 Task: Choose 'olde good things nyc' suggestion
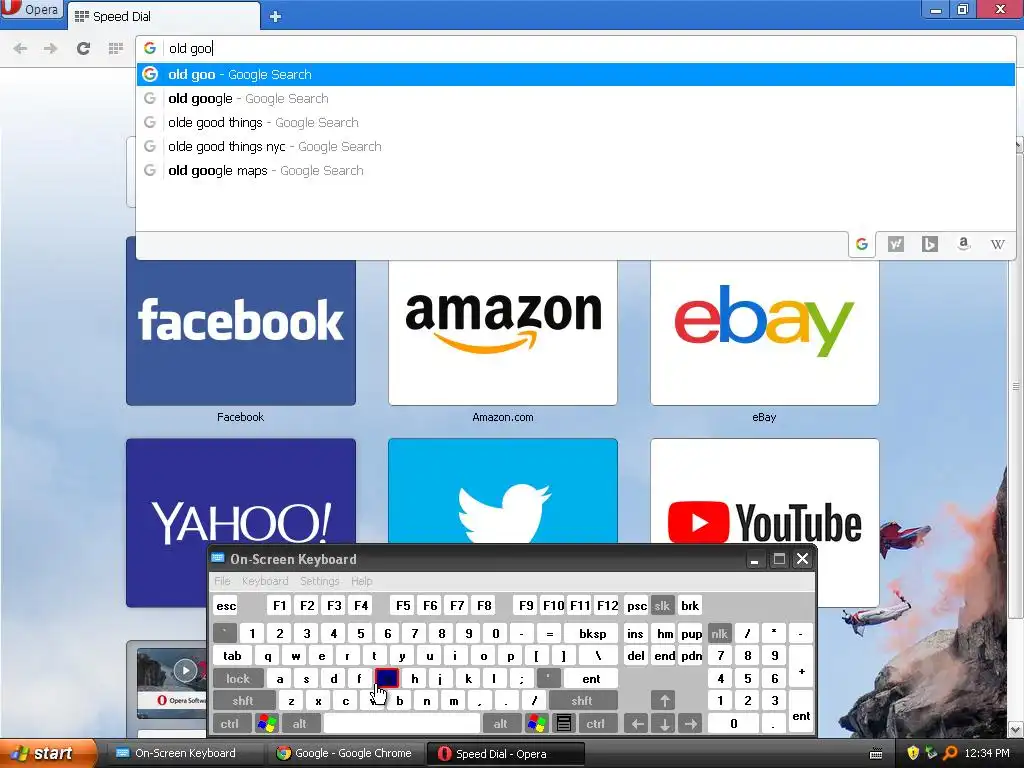[x=575, y=147]
